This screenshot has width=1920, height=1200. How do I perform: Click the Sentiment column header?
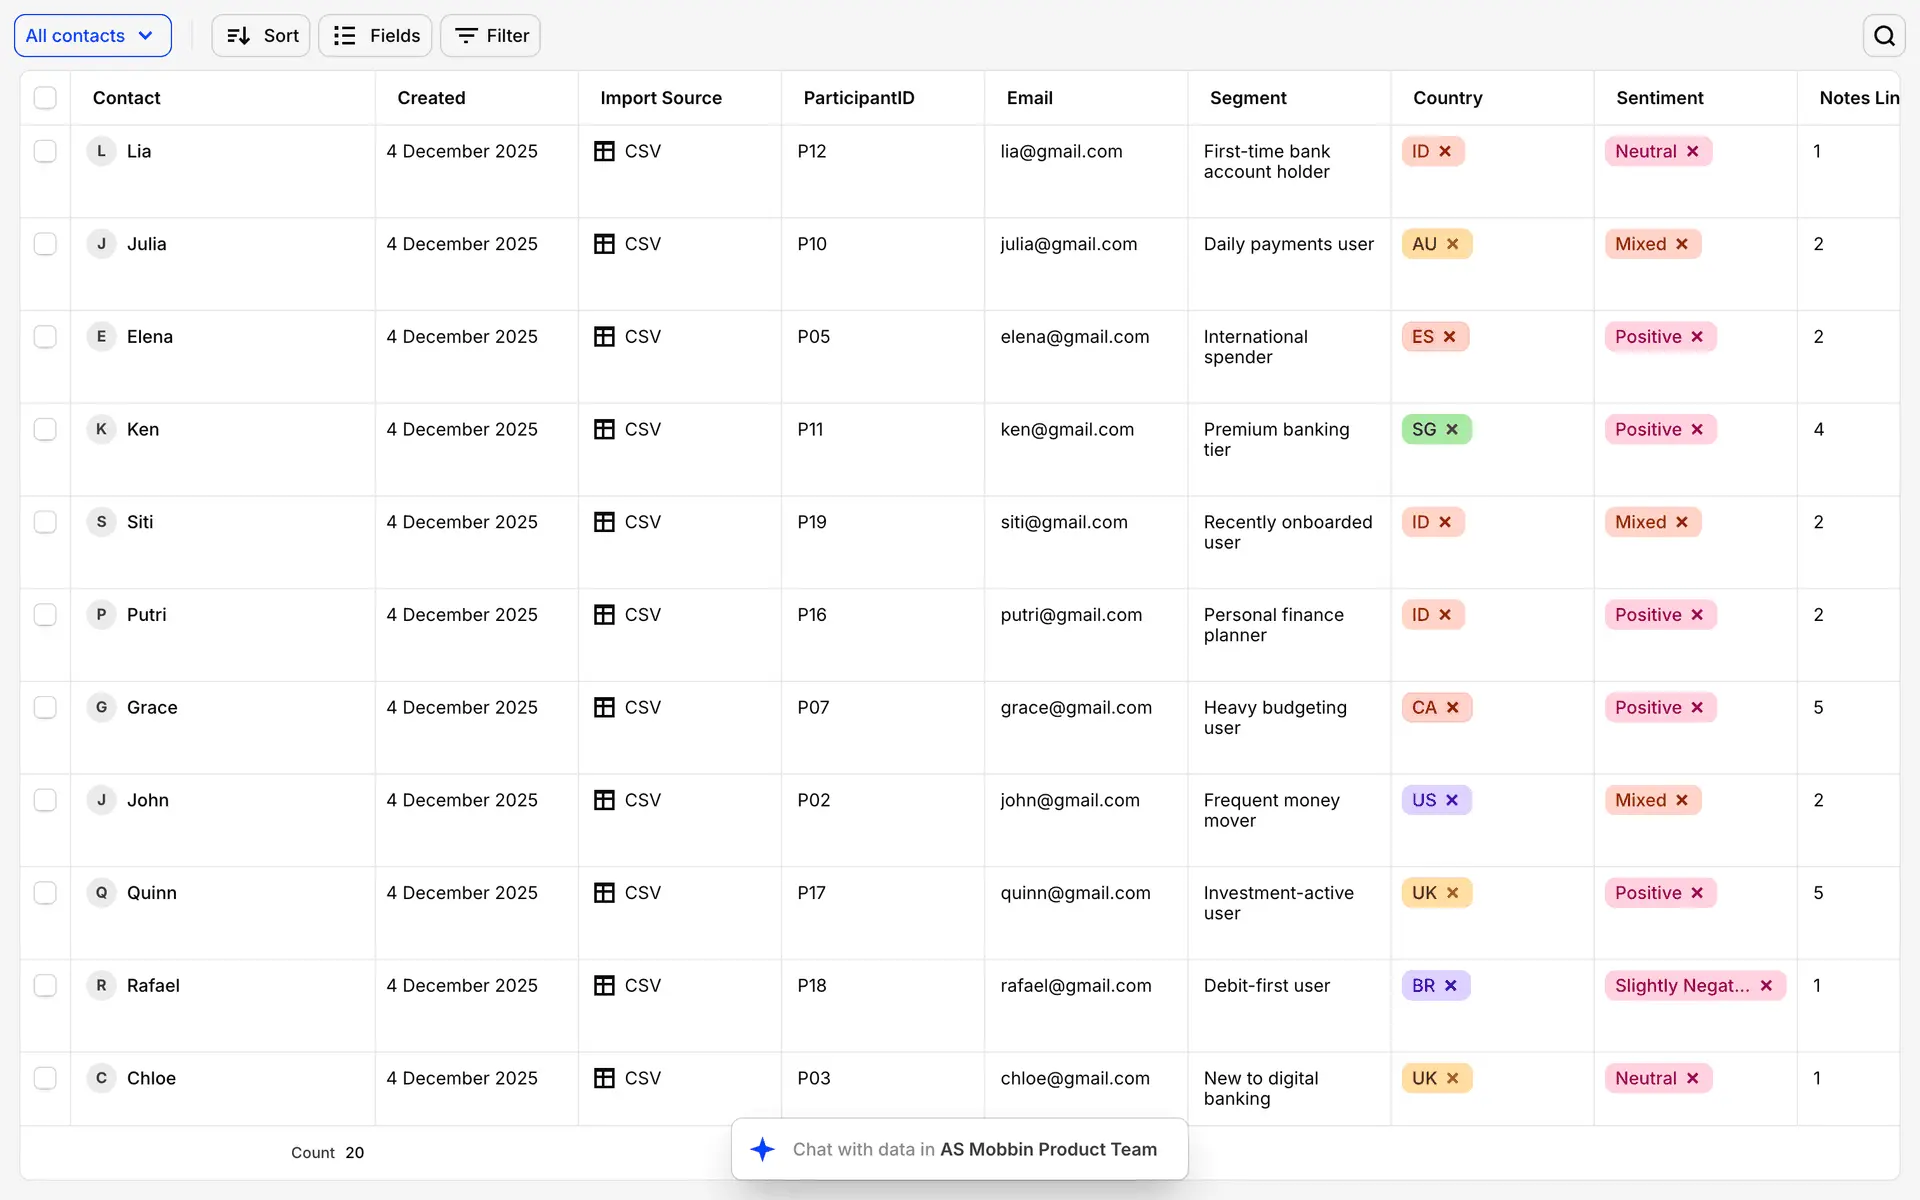click(x=1659, y=98)
